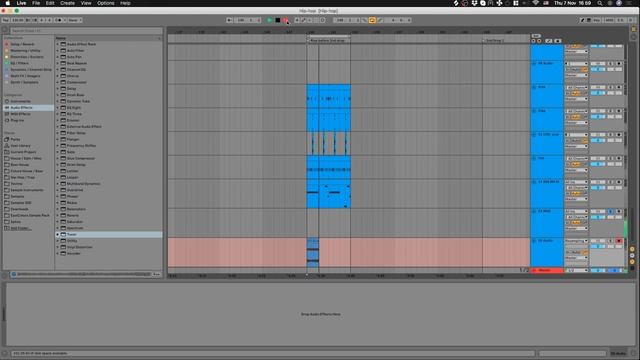Screen dimensions: 640x360
Task: Open the Create menu
Action: click(67, 3)
